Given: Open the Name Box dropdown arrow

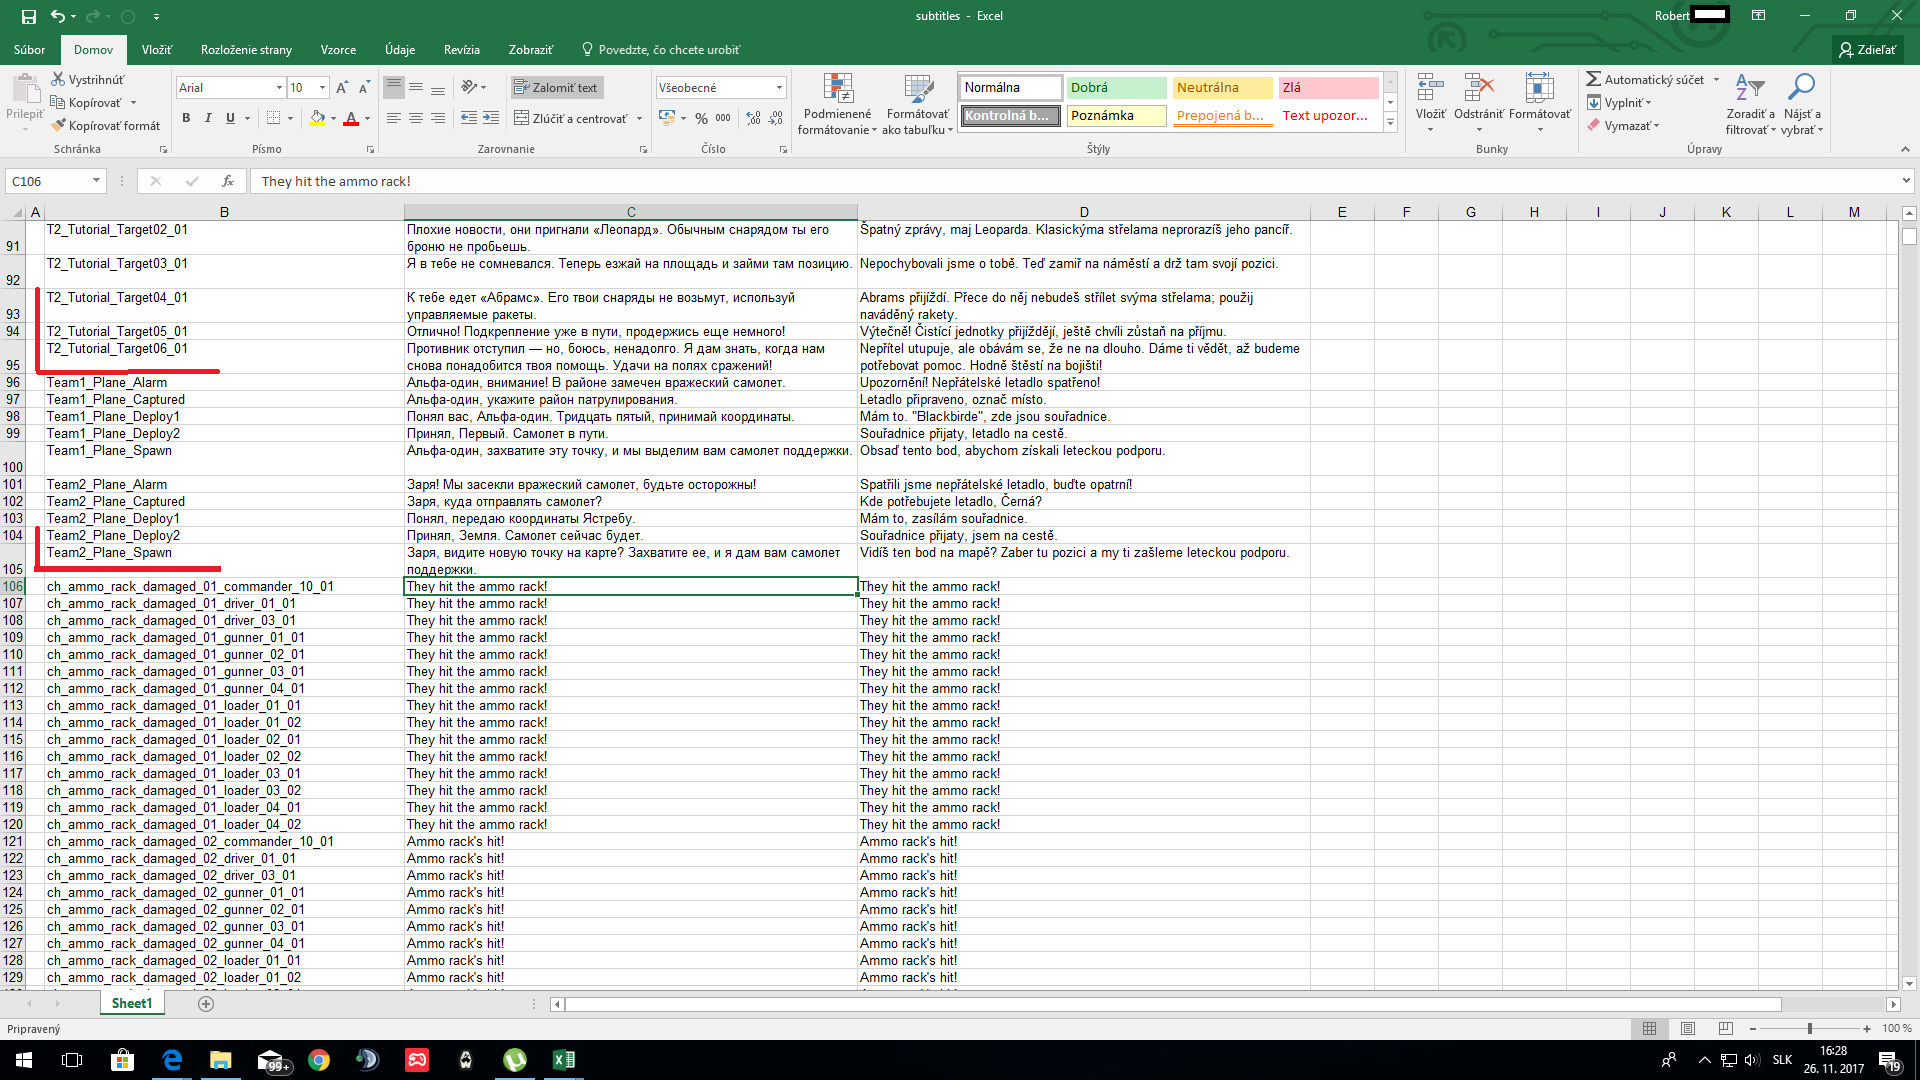Looking at the screenshot, I should click(x=96, y=181).
